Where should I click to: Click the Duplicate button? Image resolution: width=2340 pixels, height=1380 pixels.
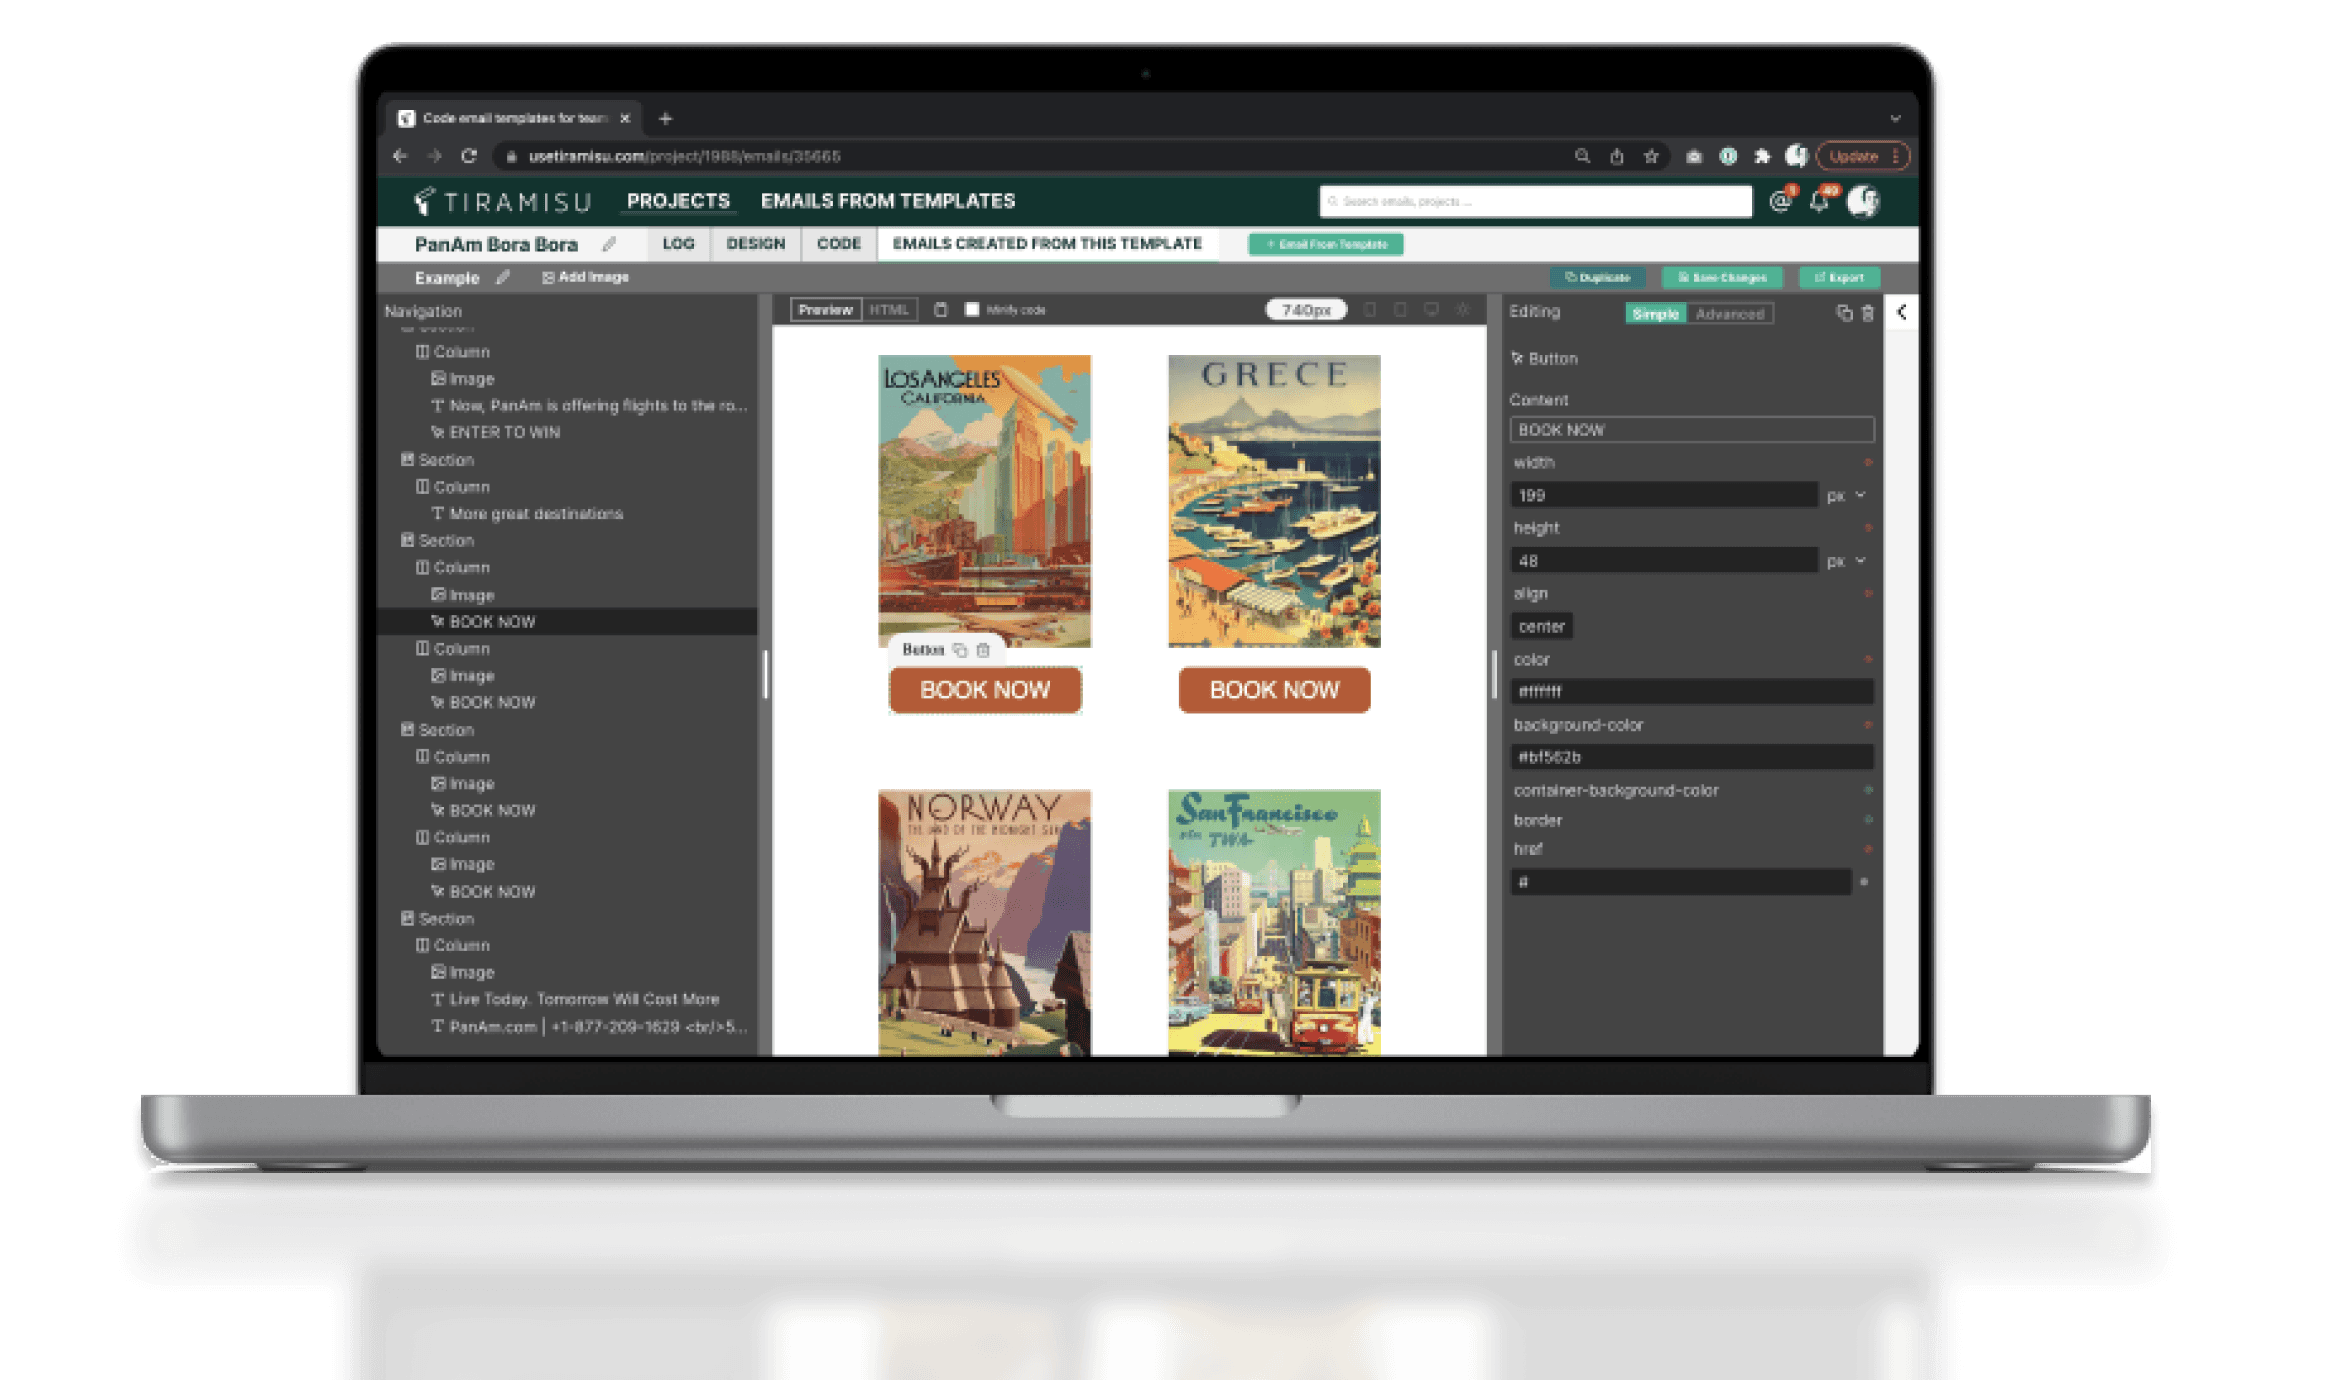click(1597, 278)
